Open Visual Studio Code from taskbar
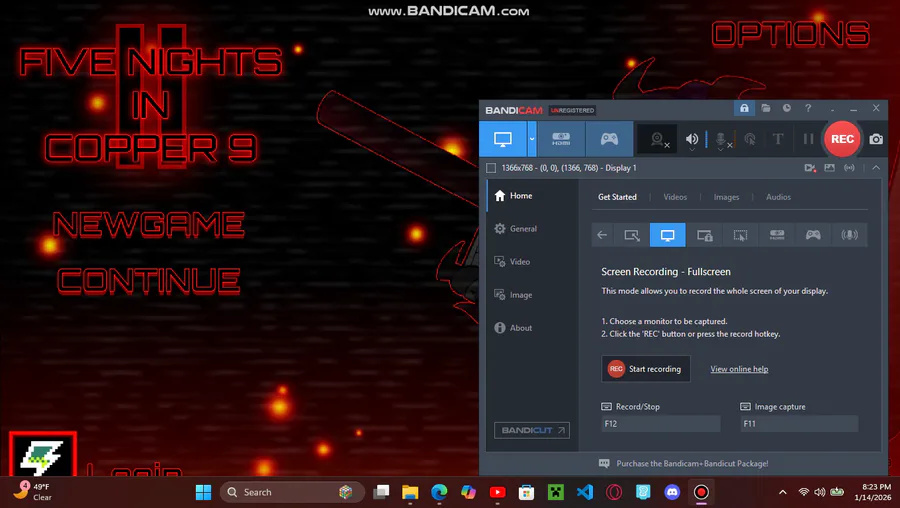The height and width of the screenshot is (508, 900). pyautogui.click(x=585, y=492)
